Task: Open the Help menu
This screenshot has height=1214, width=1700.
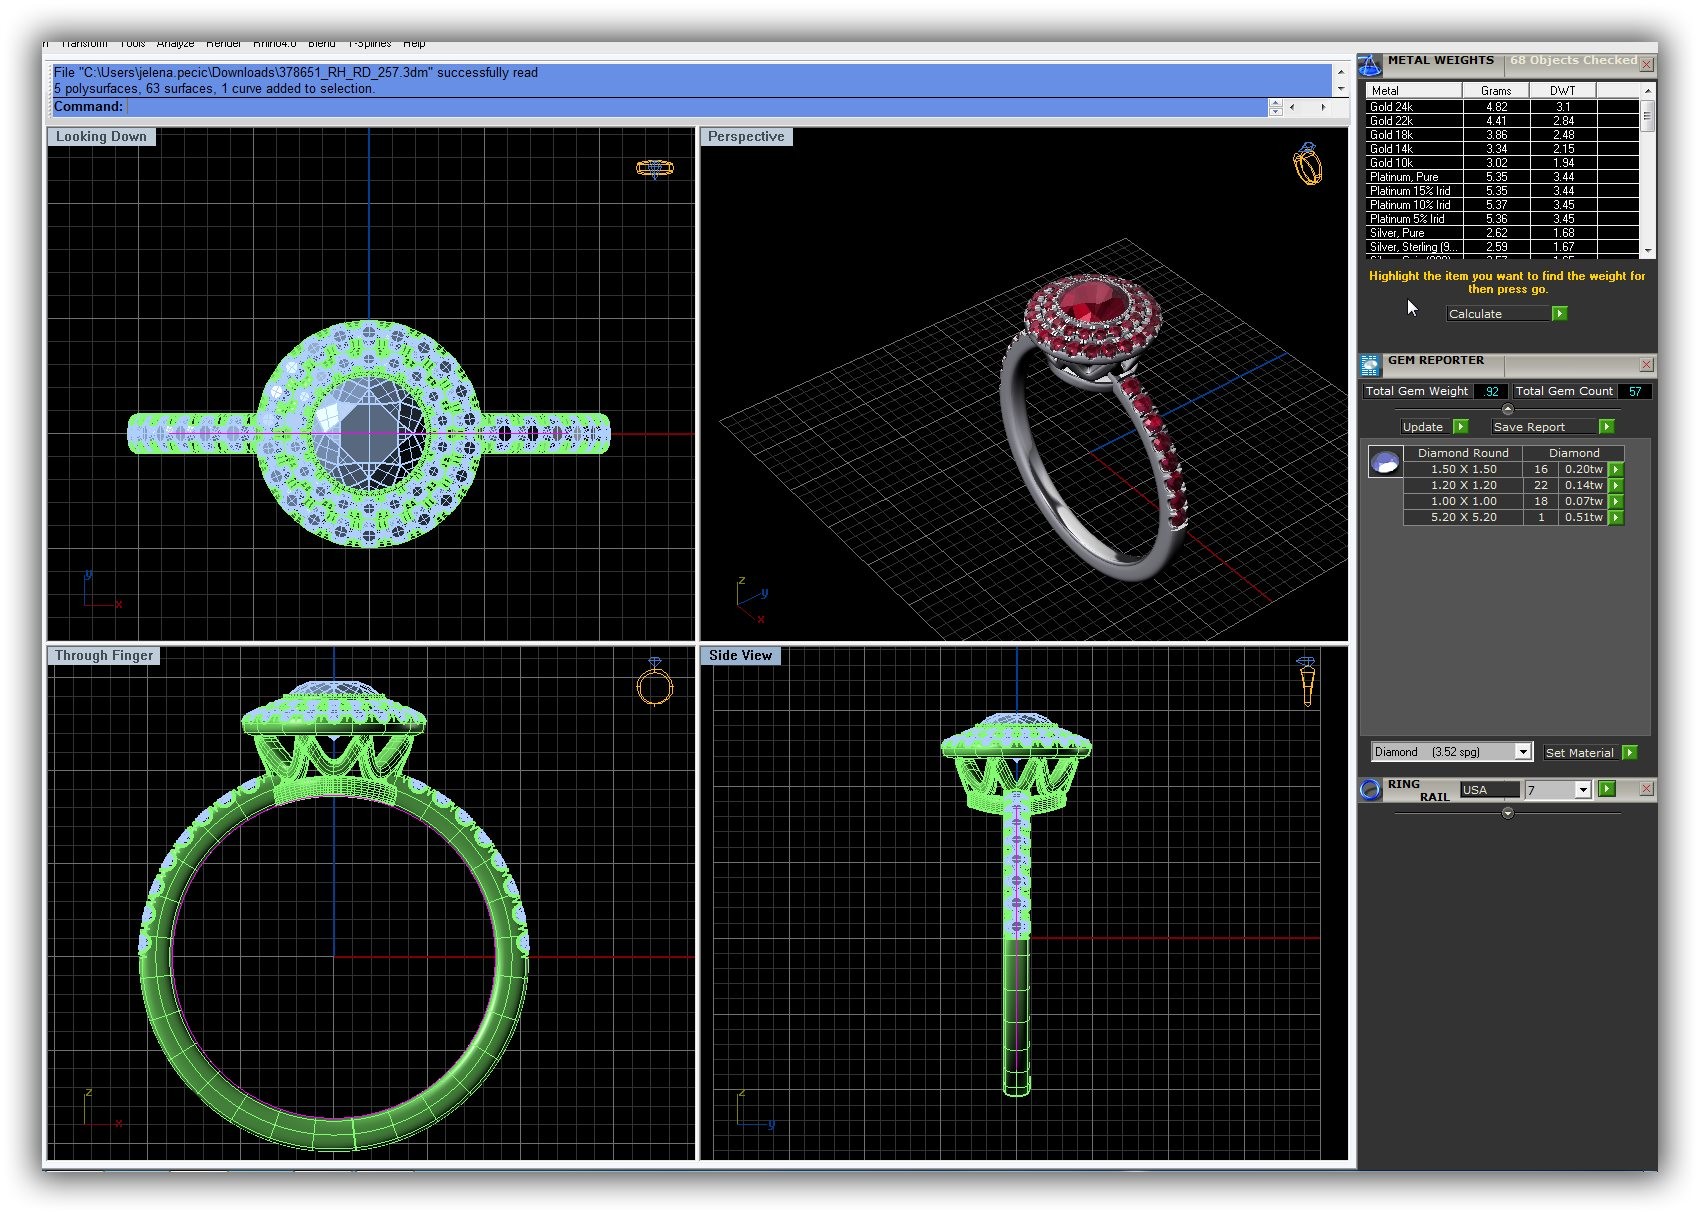Action: [x=414, y=44]
